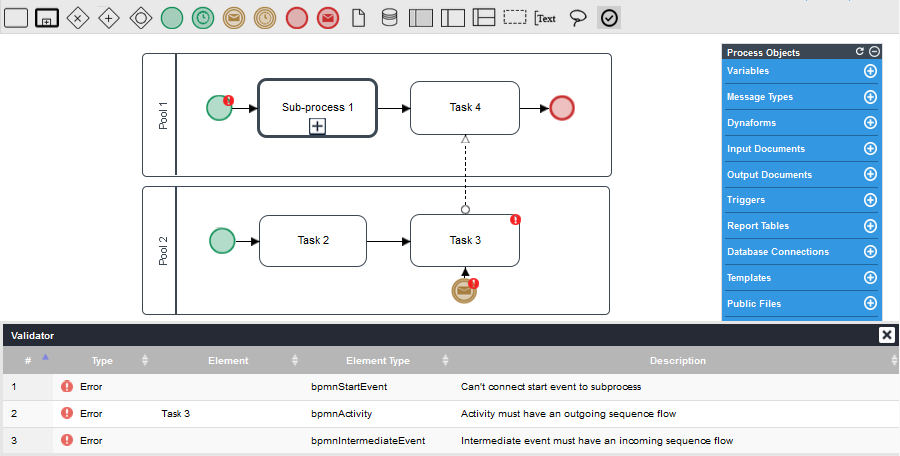Toggle the validator checkmark button

click(609, 17)
